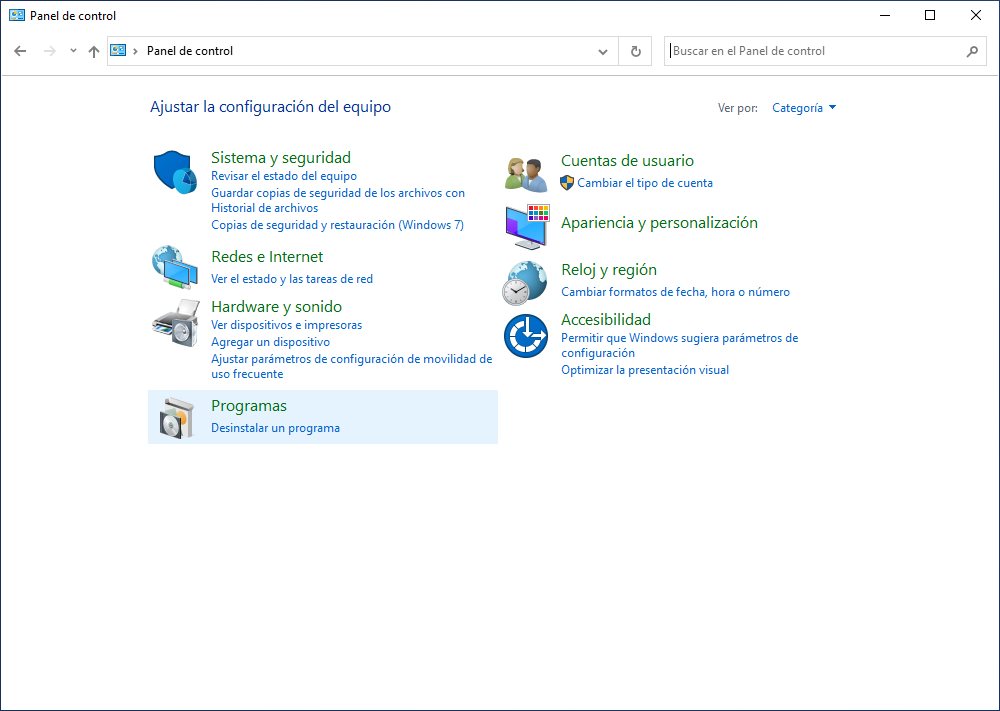Click Agregar un dispositivo
The width and height of the screenshot is (1000, 711).
[270, 342]
